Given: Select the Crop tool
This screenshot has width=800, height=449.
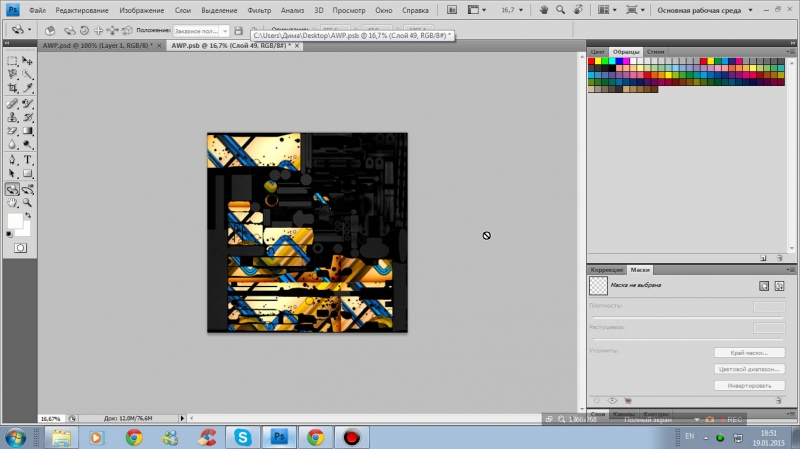Looking at the screenshot, I should [12, 88].
